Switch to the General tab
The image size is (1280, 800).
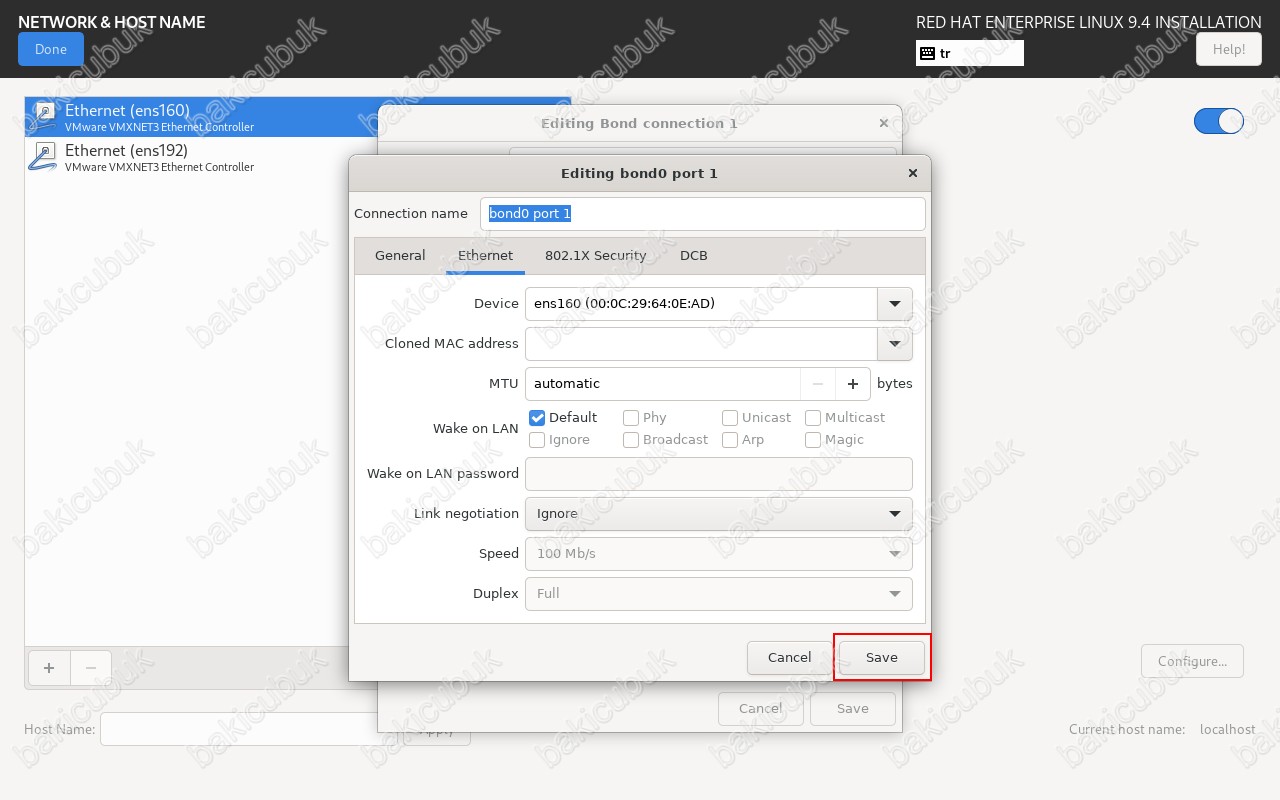[x=400, y=256]
